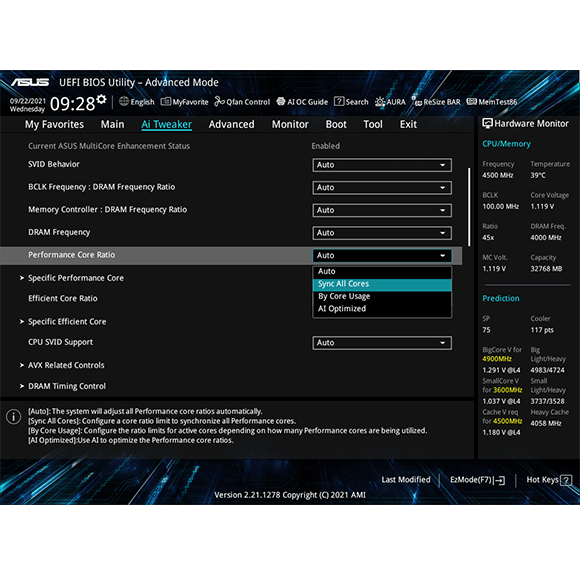Screen dimensions: 580x580
Task: Click Current ASUS MultiCore Enhancement Status
Action: pyautogui.click(x=109, y=146)
